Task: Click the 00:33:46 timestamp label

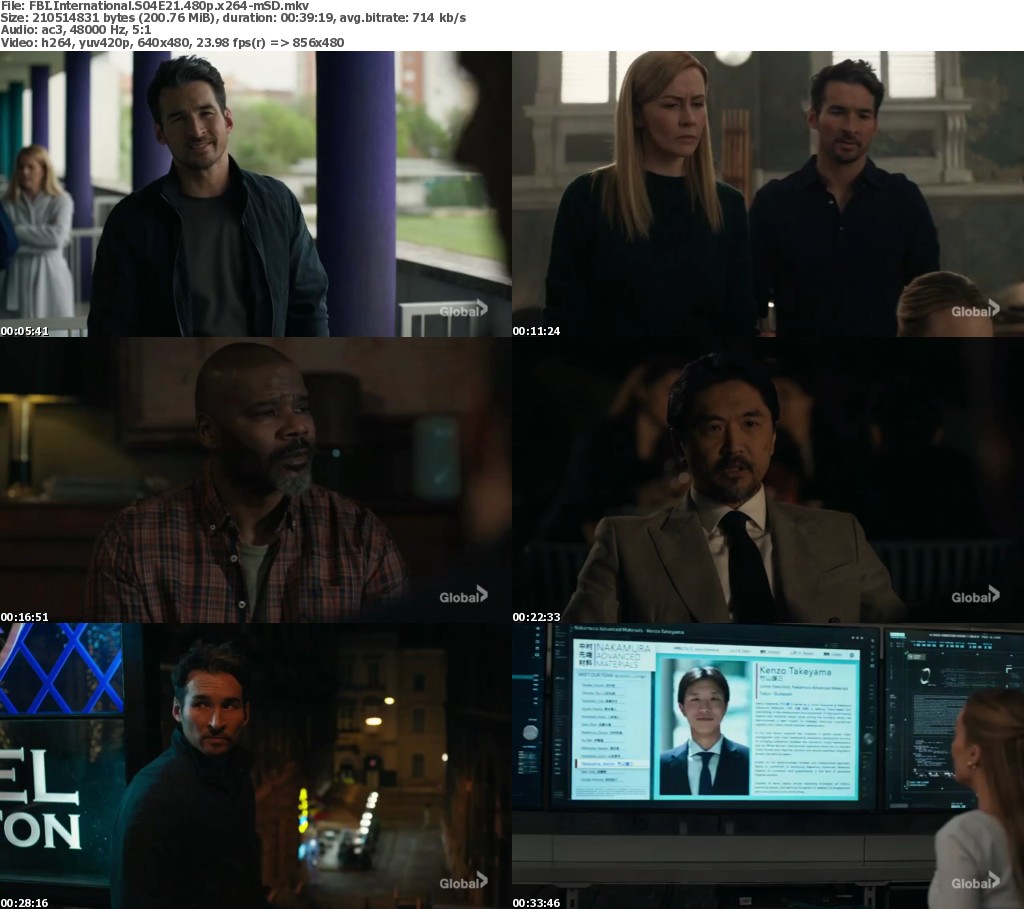Action: [x=536, y=903]
